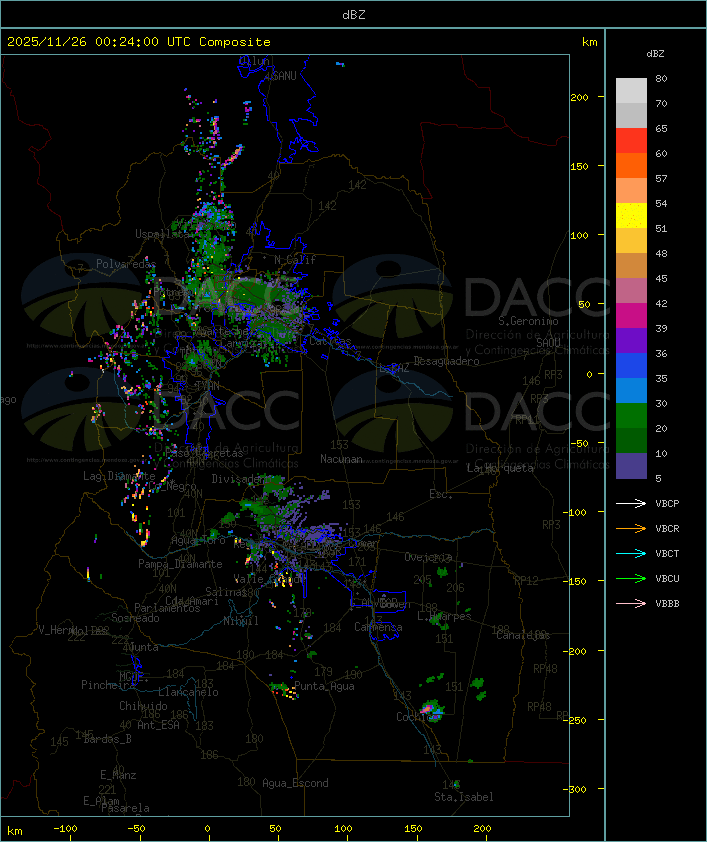Click the Parlamentos place label

(x=167, y=608)
